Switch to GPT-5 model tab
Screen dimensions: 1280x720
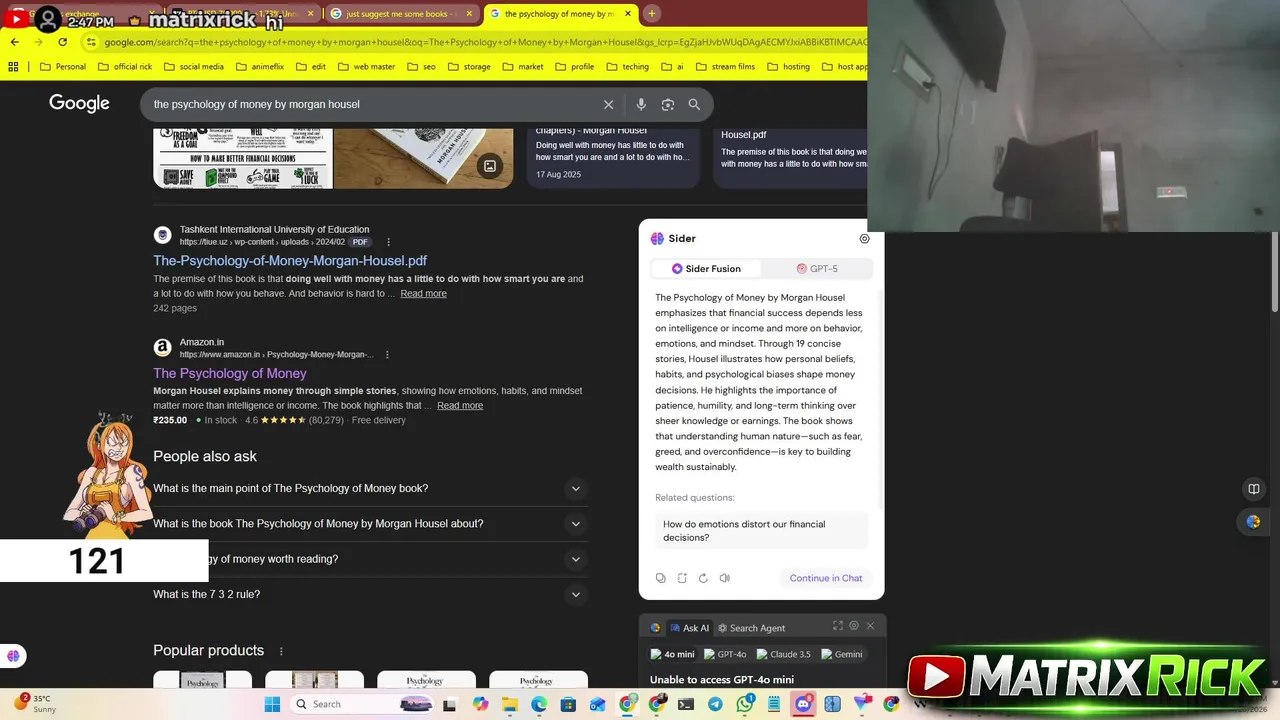coord(817,269)
